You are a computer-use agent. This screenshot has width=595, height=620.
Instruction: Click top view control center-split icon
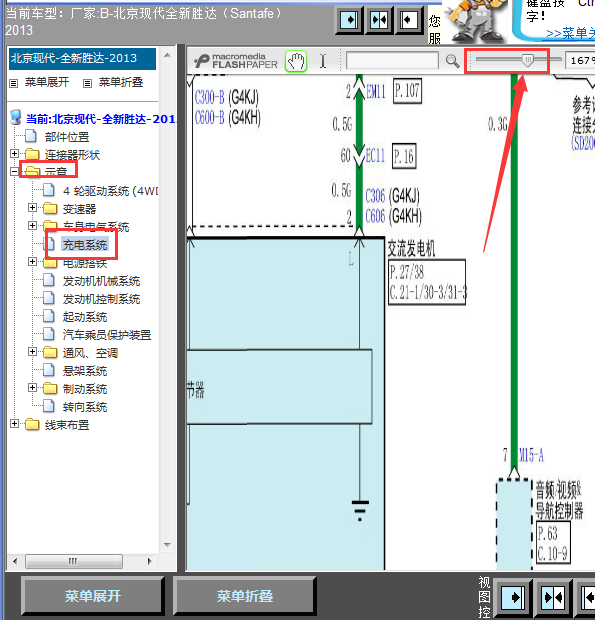[x=379, y=19]
